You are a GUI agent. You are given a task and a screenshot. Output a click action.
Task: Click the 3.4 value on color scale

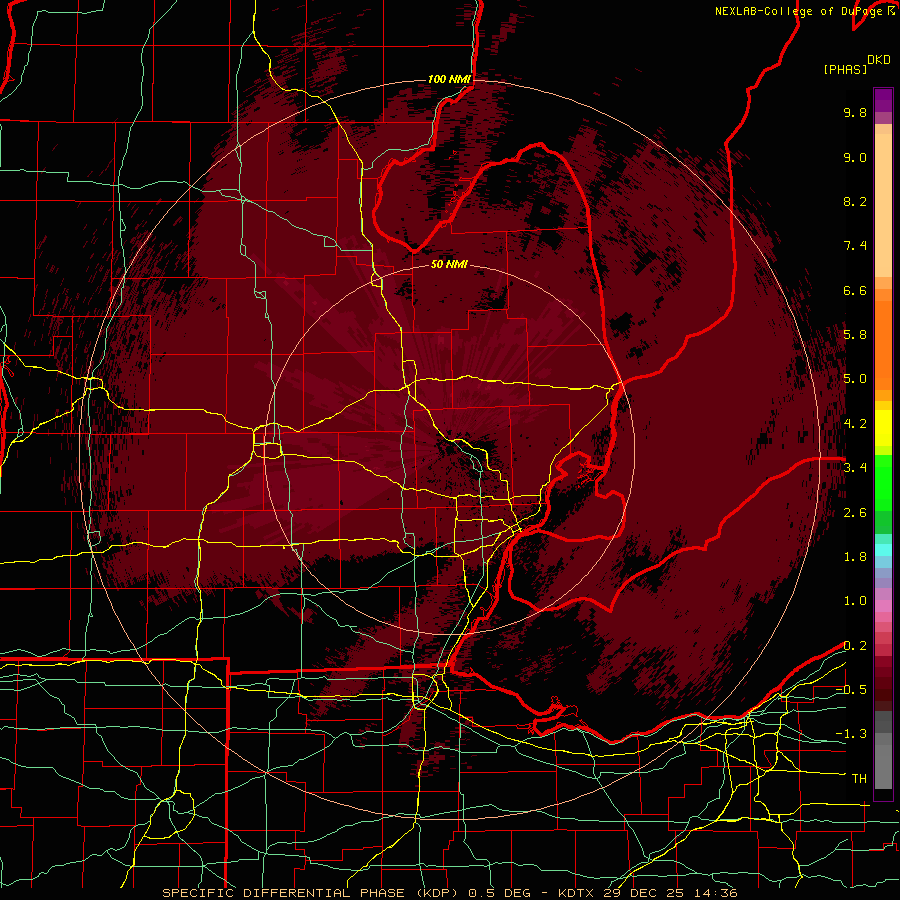[855, 468]
